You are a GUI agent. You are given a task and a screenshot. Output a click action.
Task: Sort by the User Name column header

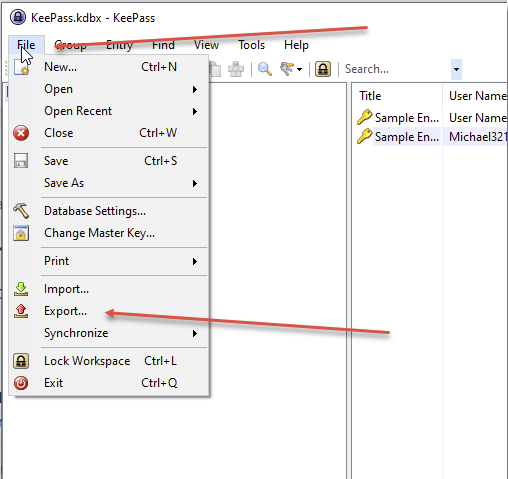(475, 96)
